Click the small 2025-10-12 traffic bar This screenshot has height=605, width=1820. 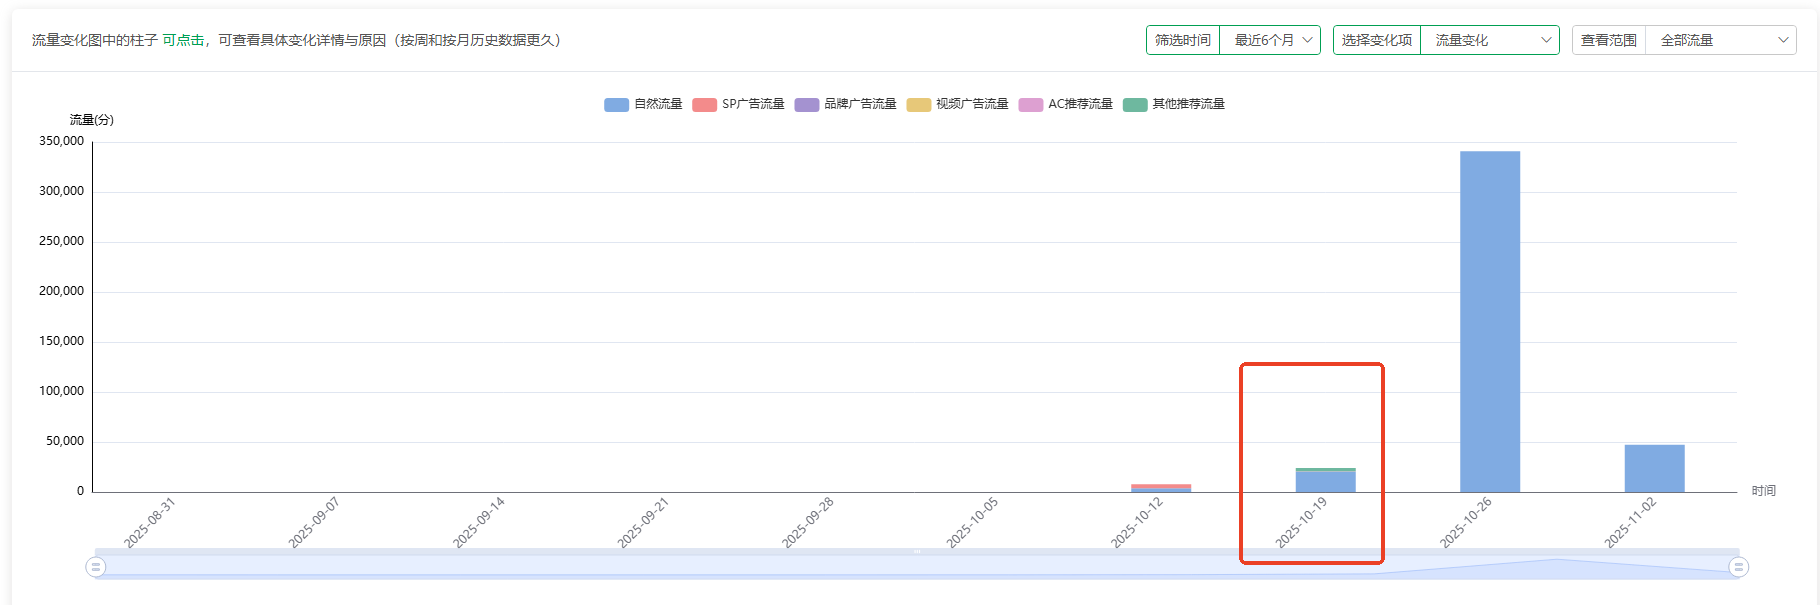tap(1161, 488)
